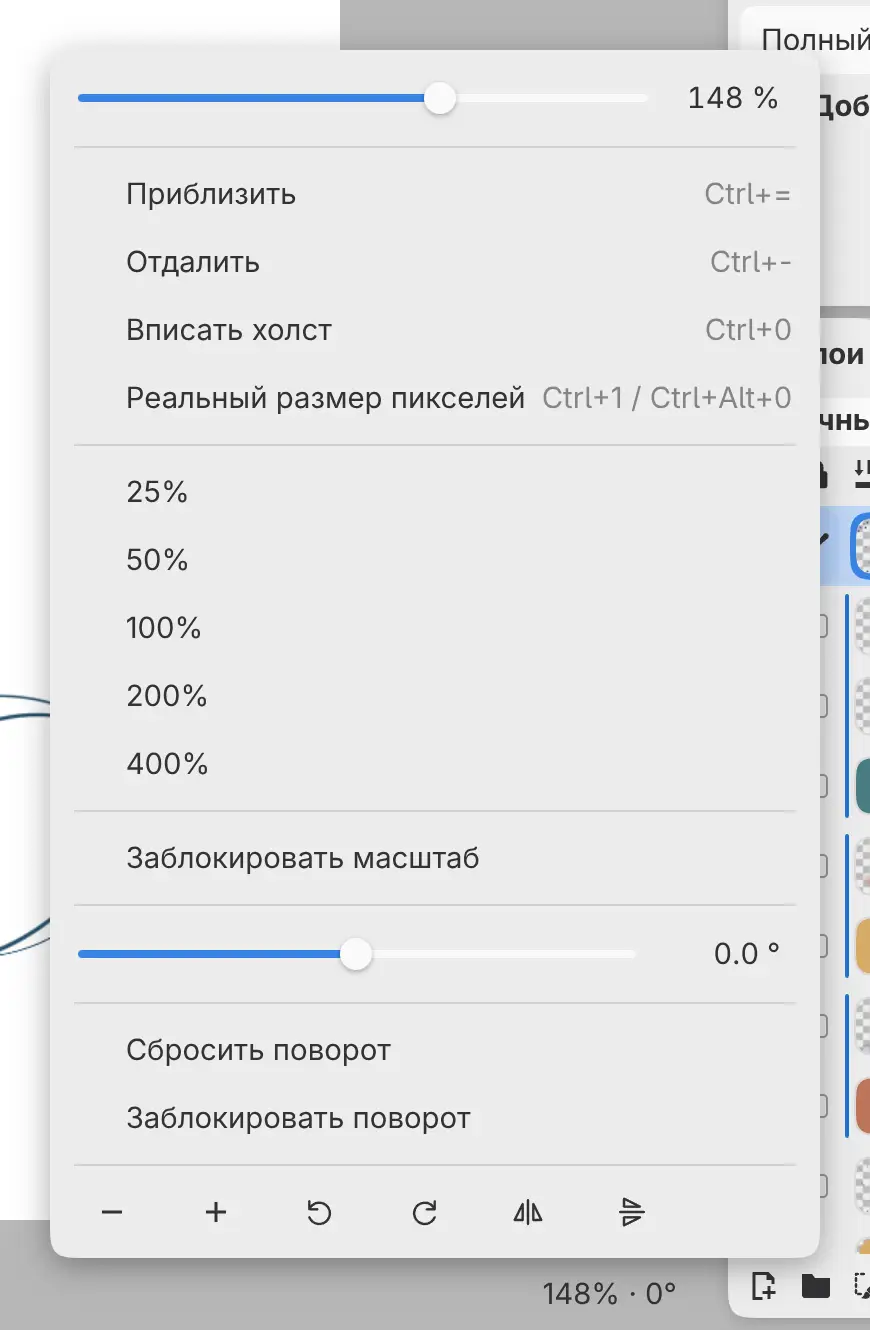Click the 0.0 ° rotation value field
870x1330 pixels.
coord(746,954)
